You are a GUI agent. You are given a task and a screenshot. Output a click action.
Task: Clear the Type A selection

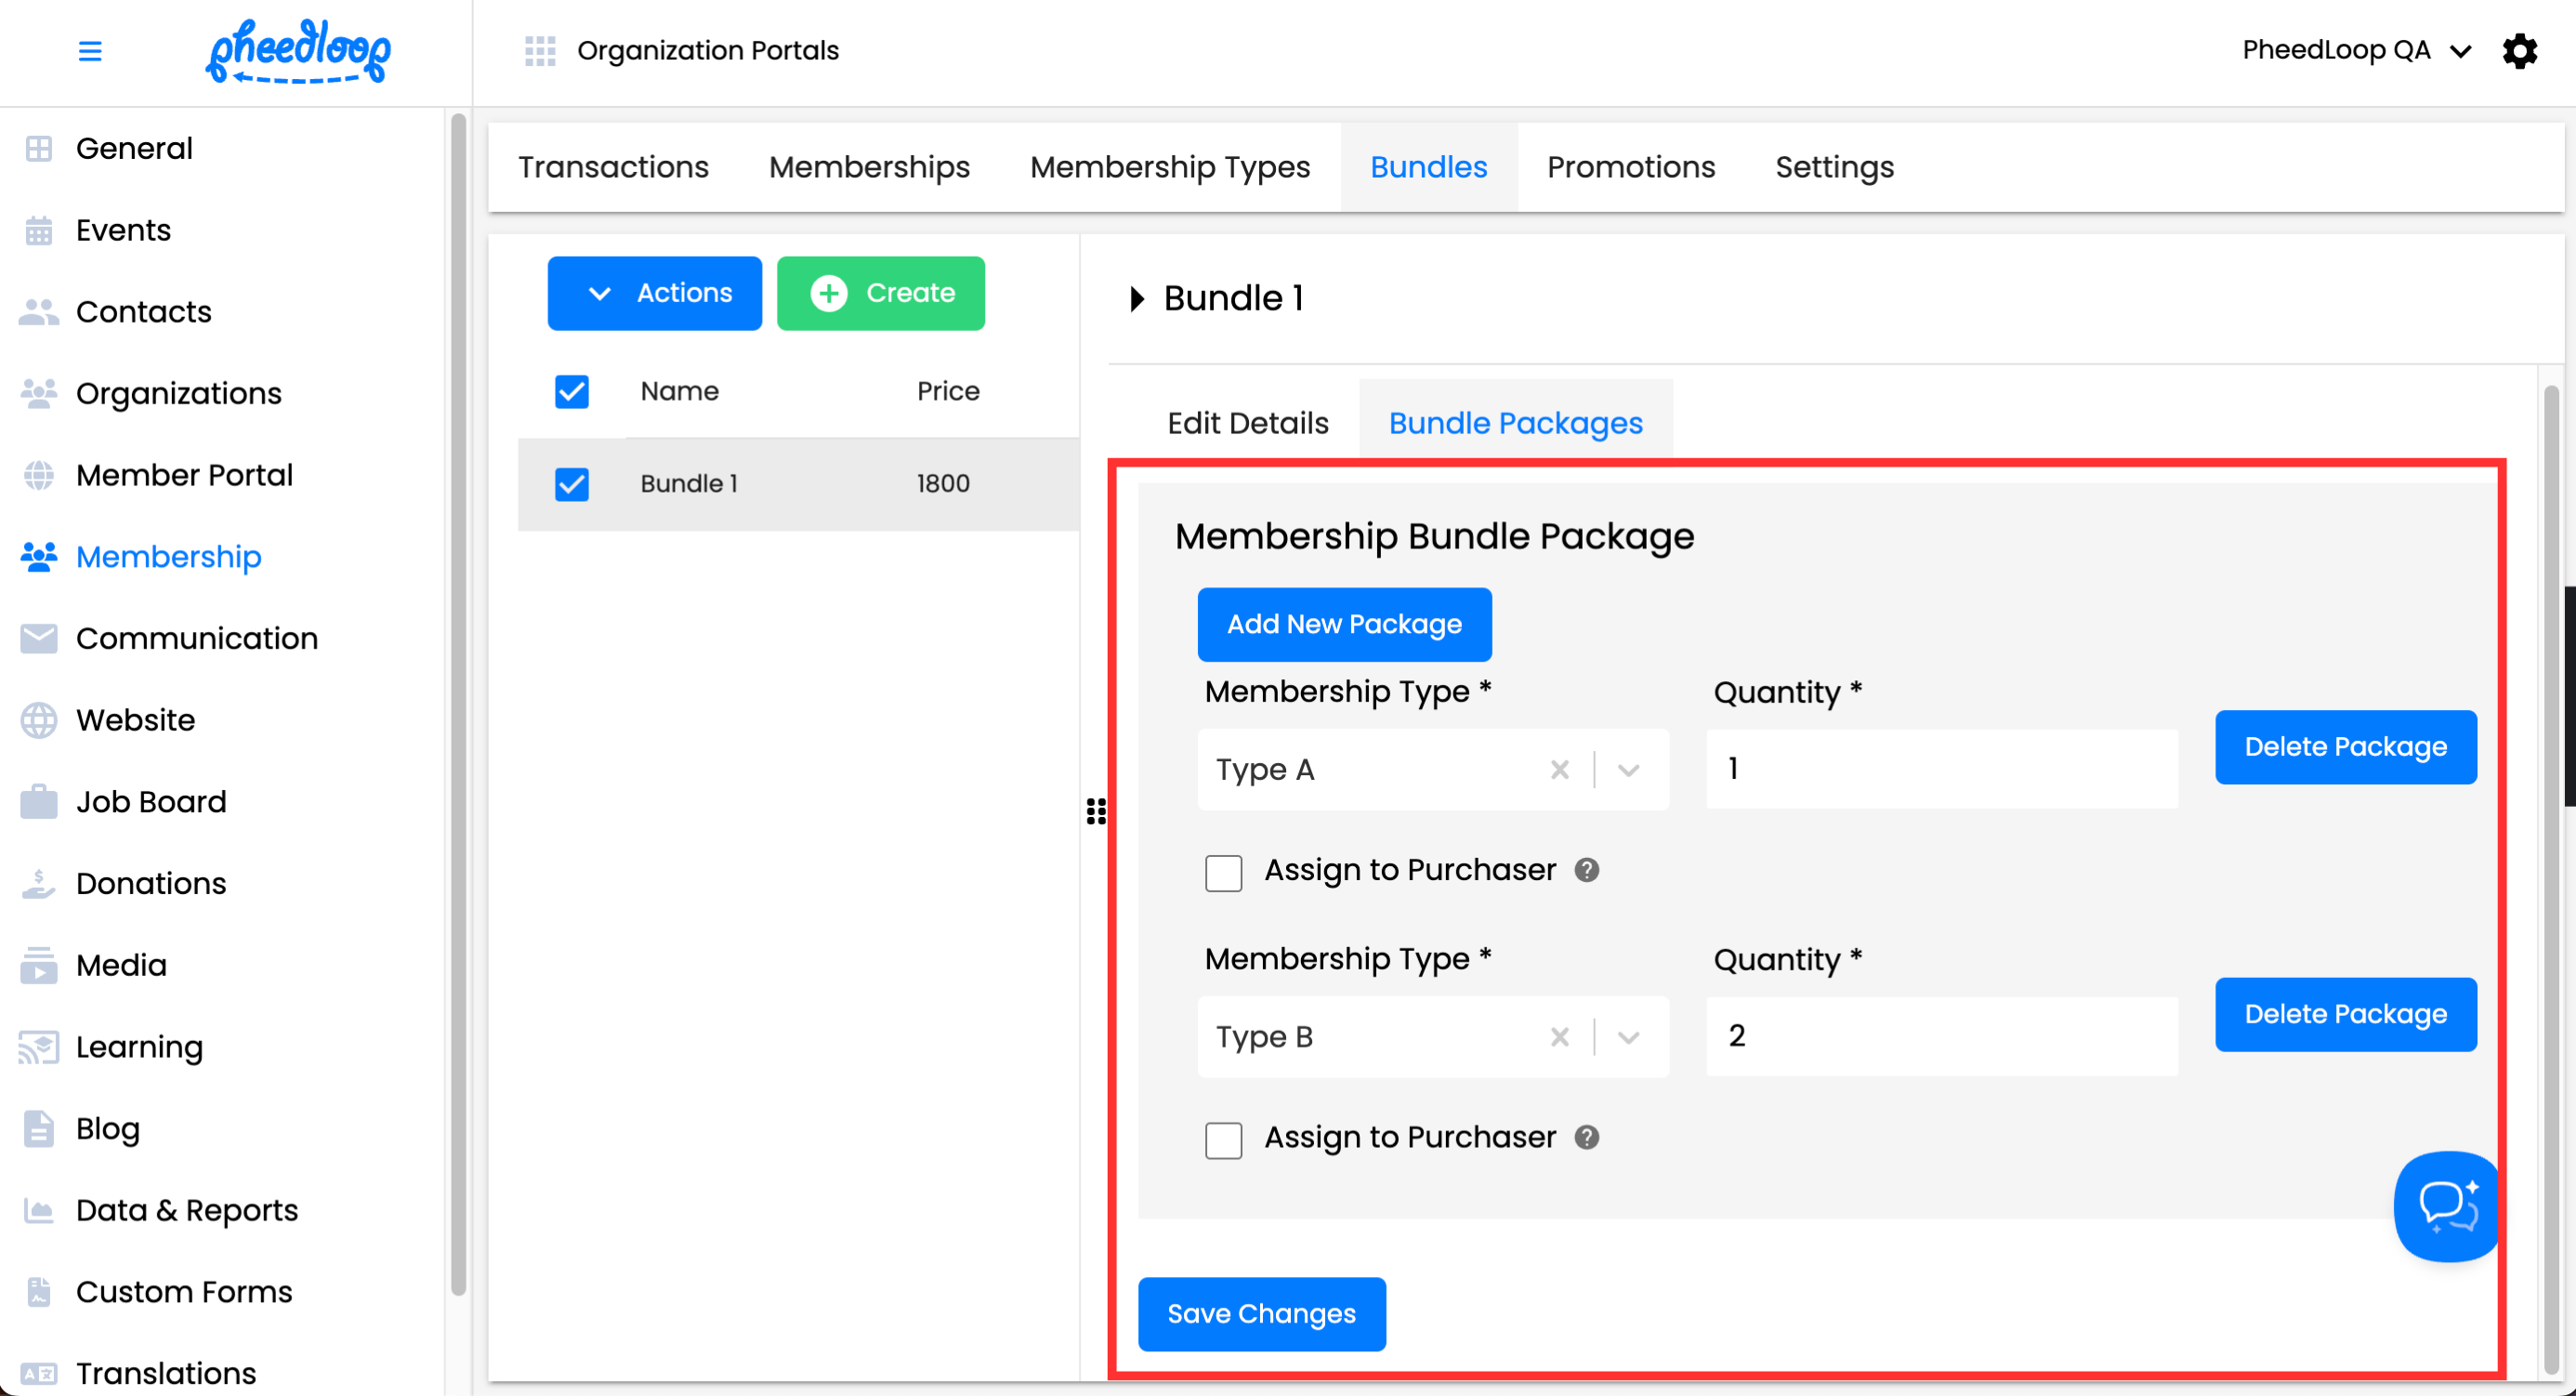click(x=1559, y=770)
